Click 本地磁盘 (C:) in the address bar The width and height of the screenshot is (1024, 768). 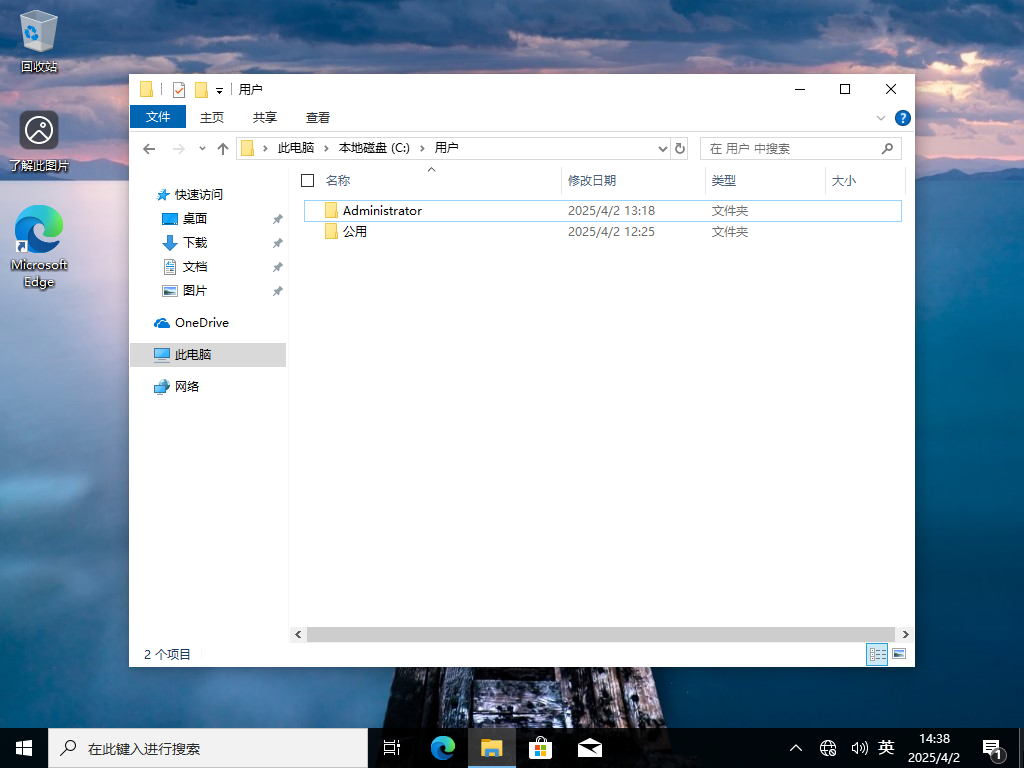click(374, 148)
